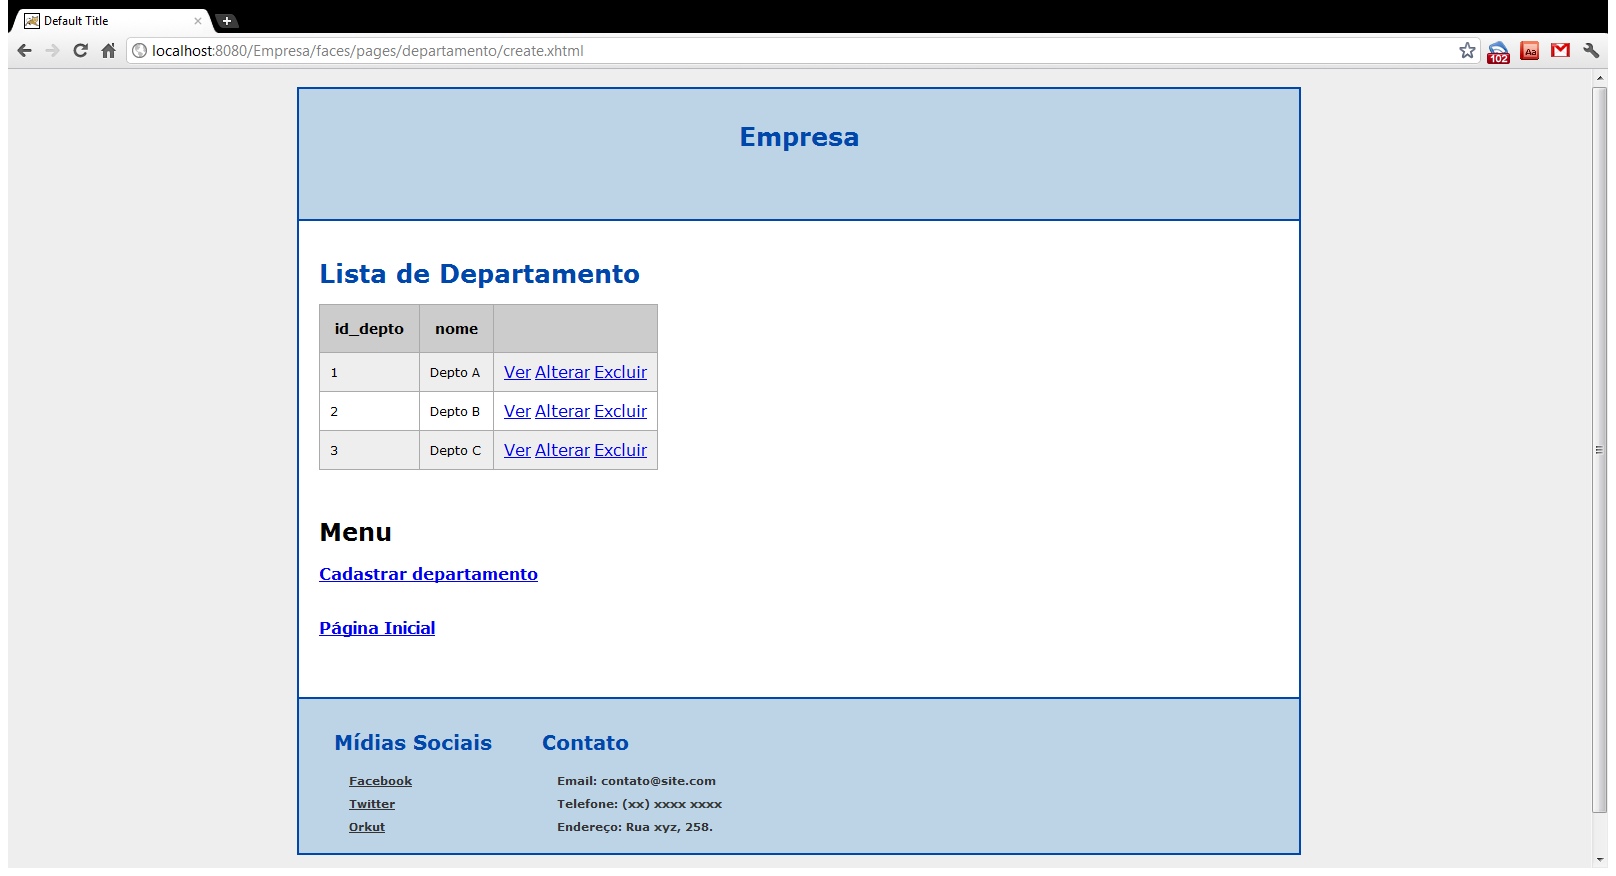
Task: Click the scrollbar down arrow
Action: click(x=1599, y=860)
